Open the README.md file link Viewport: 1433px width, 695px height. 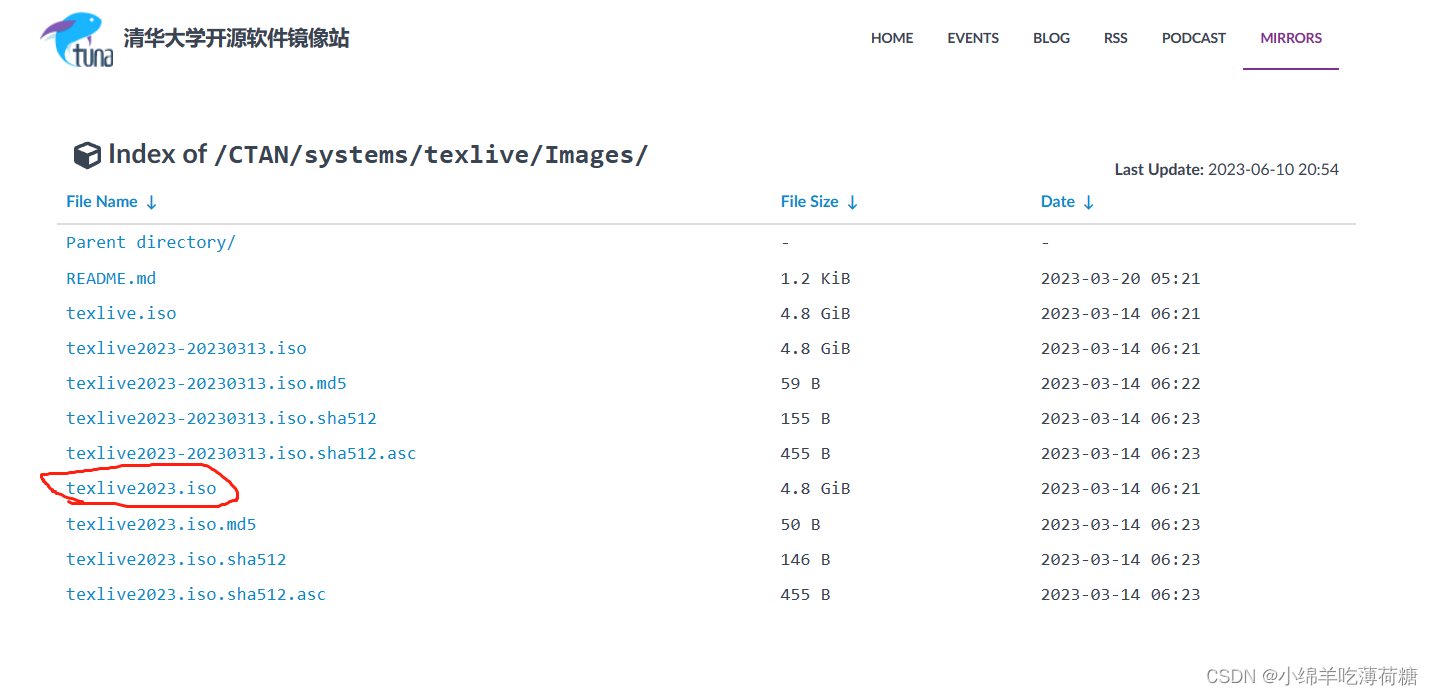[x=111, y=278]
